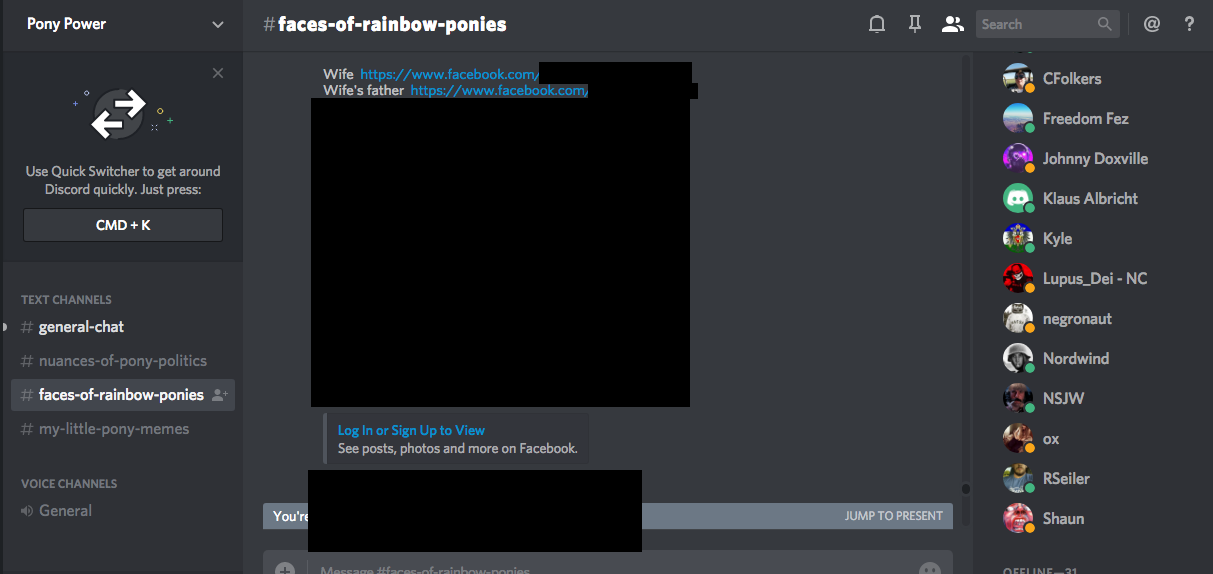The width and height of the screenshot is (1213, 574).
Task: Click Jump to Present
Action: pos(893,516)
